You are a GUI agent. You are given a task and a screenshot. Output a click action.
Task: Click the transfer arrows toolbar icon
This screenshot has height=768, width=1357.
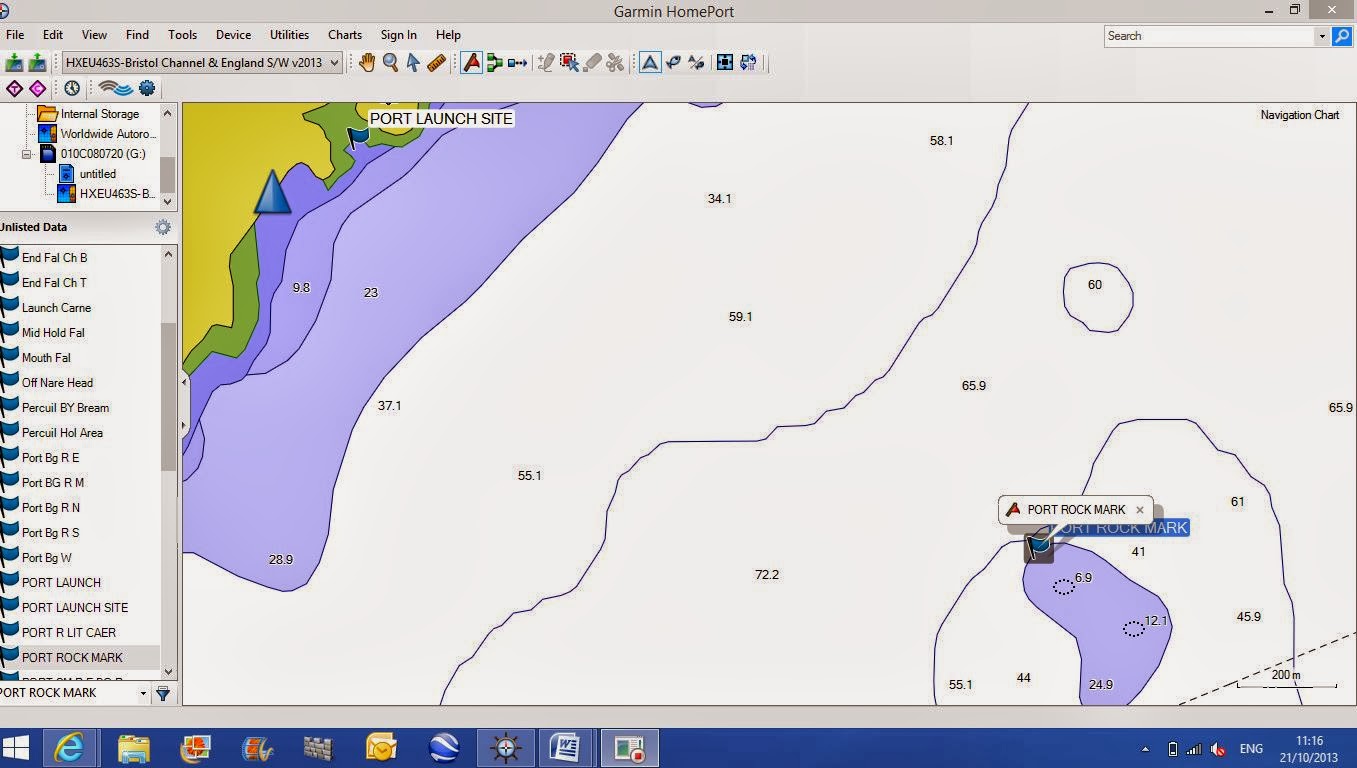point(748,63)
